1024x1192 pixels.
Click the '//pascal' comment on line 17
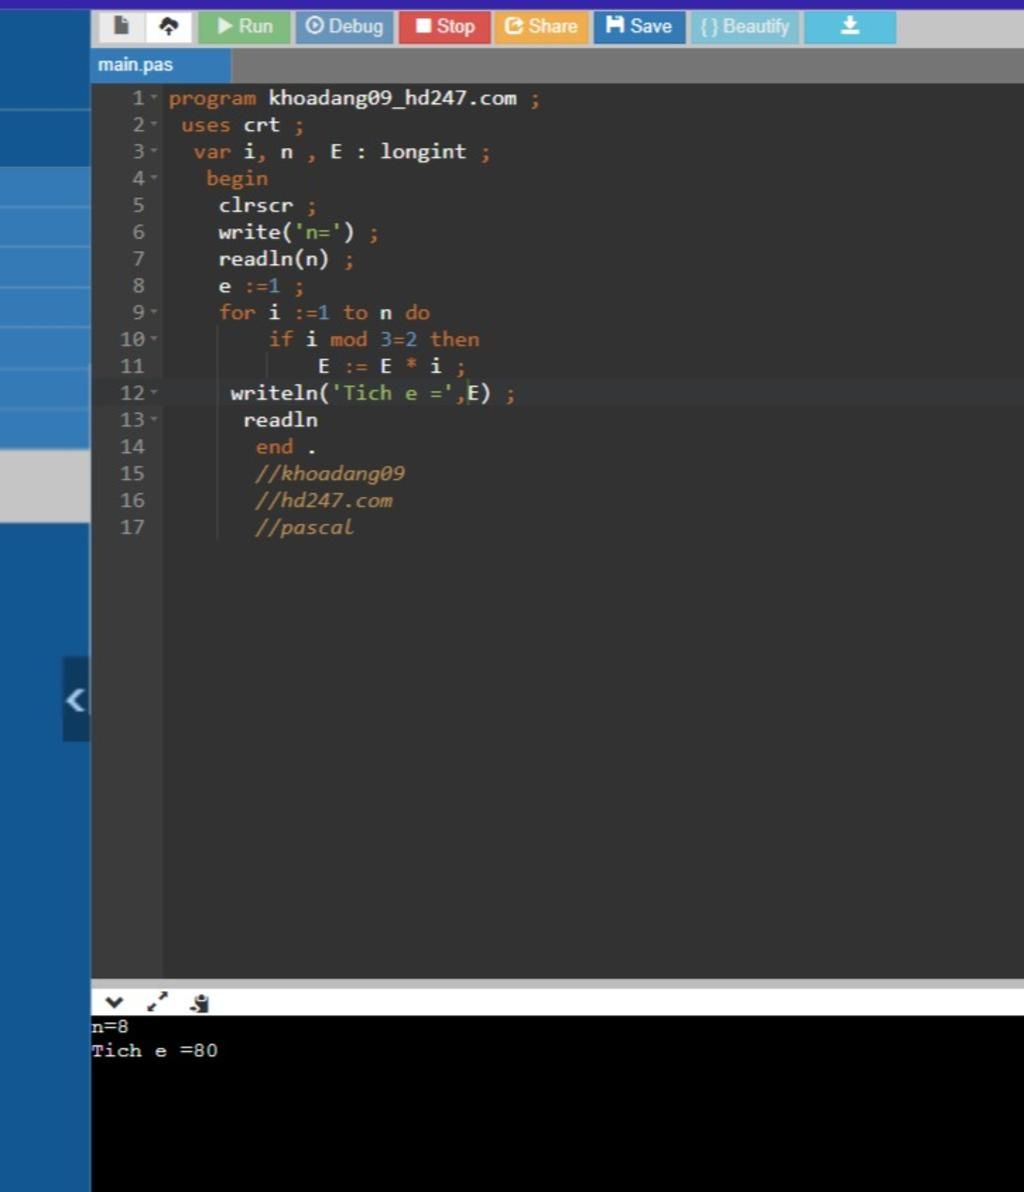point(304,528)
